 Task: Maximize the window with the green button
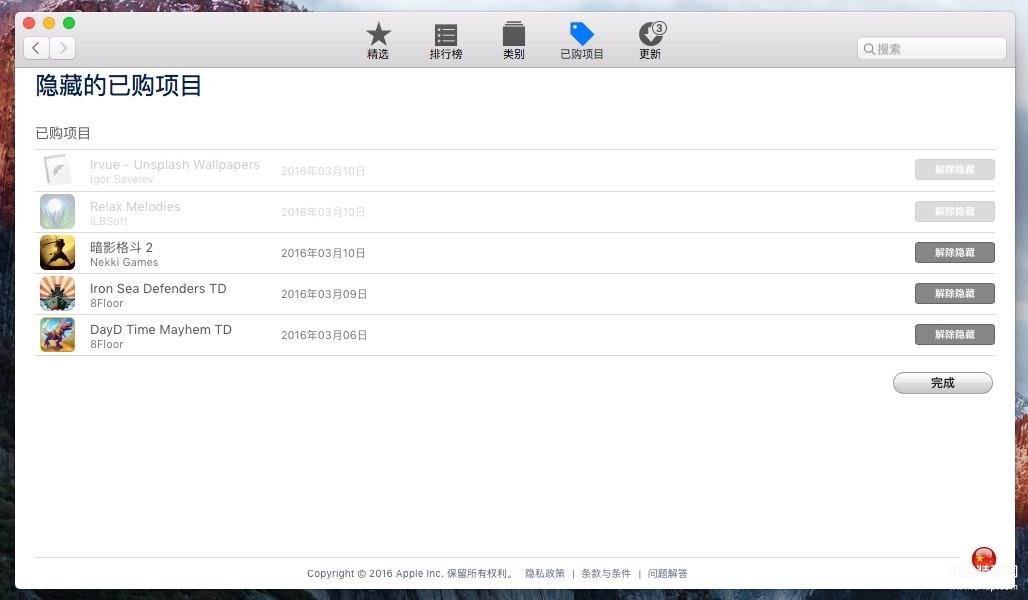[69, 24]
